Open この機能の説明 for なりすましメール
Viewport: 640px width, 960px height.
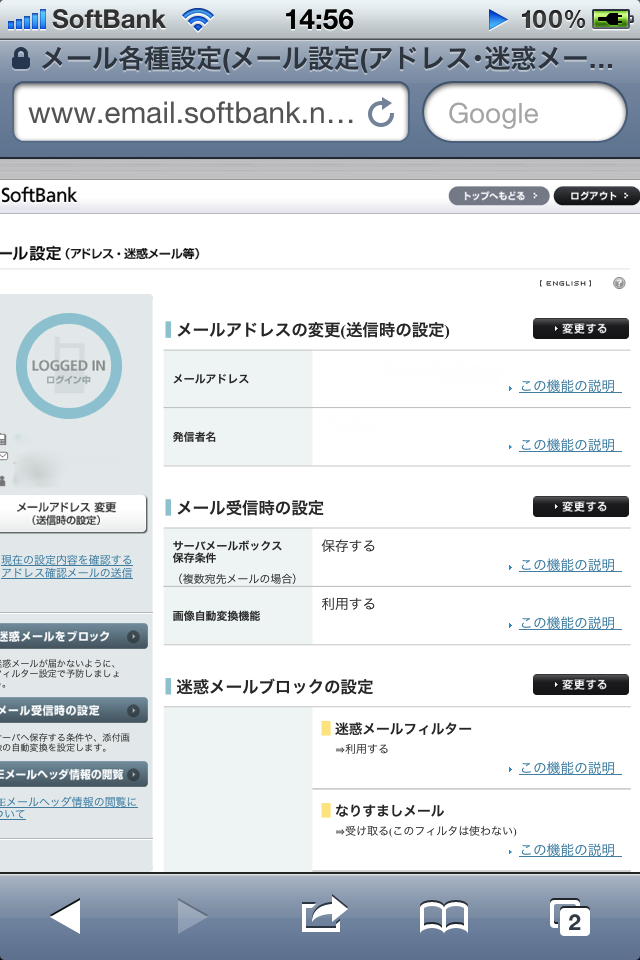570,850
